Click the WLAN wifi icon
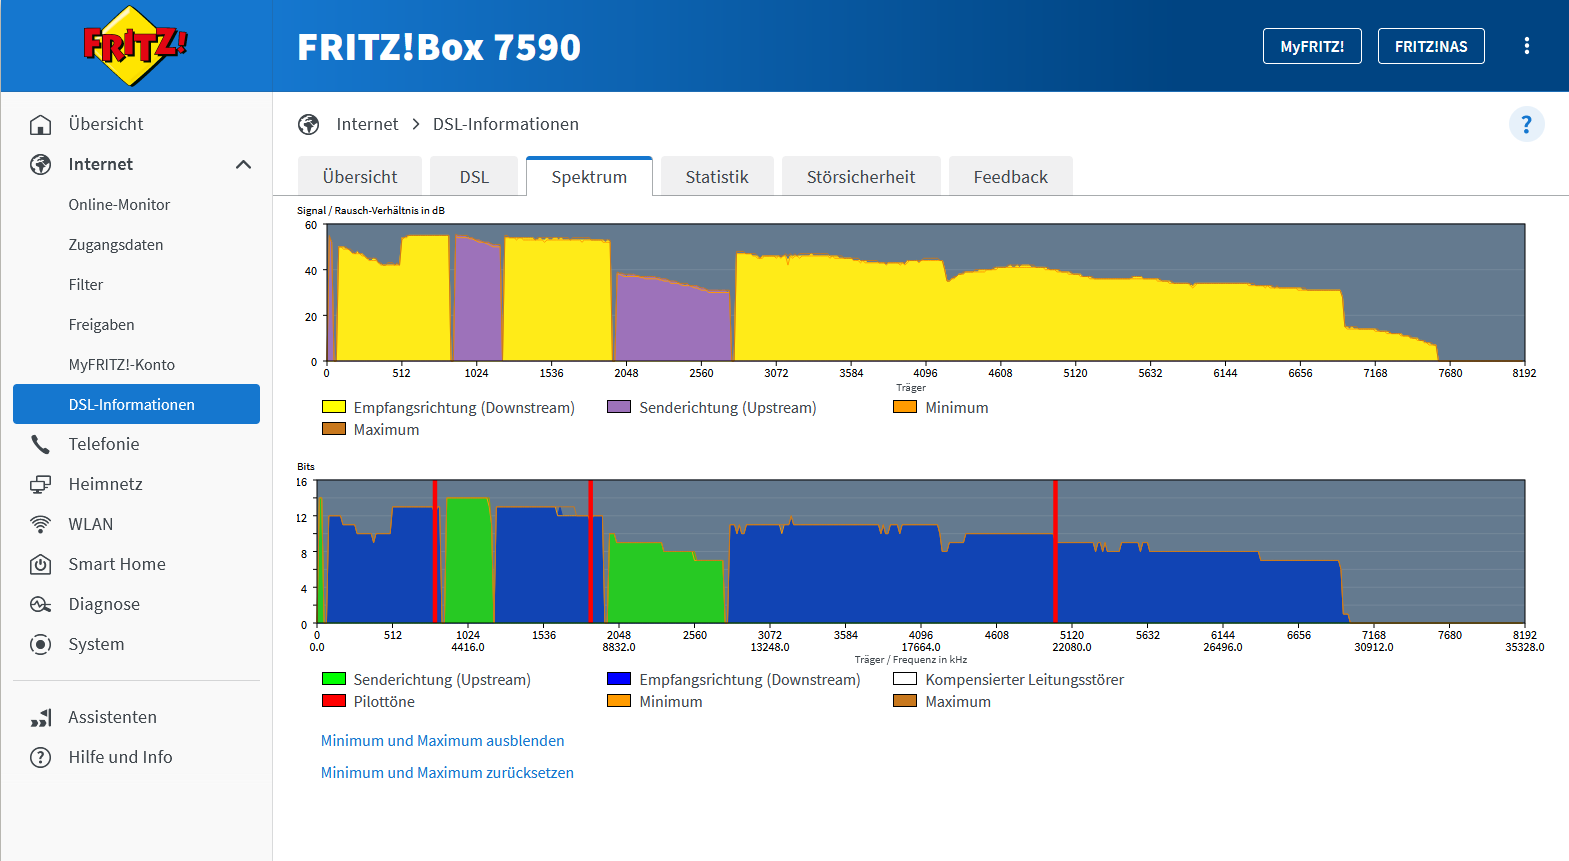 [x=40, y=524]
